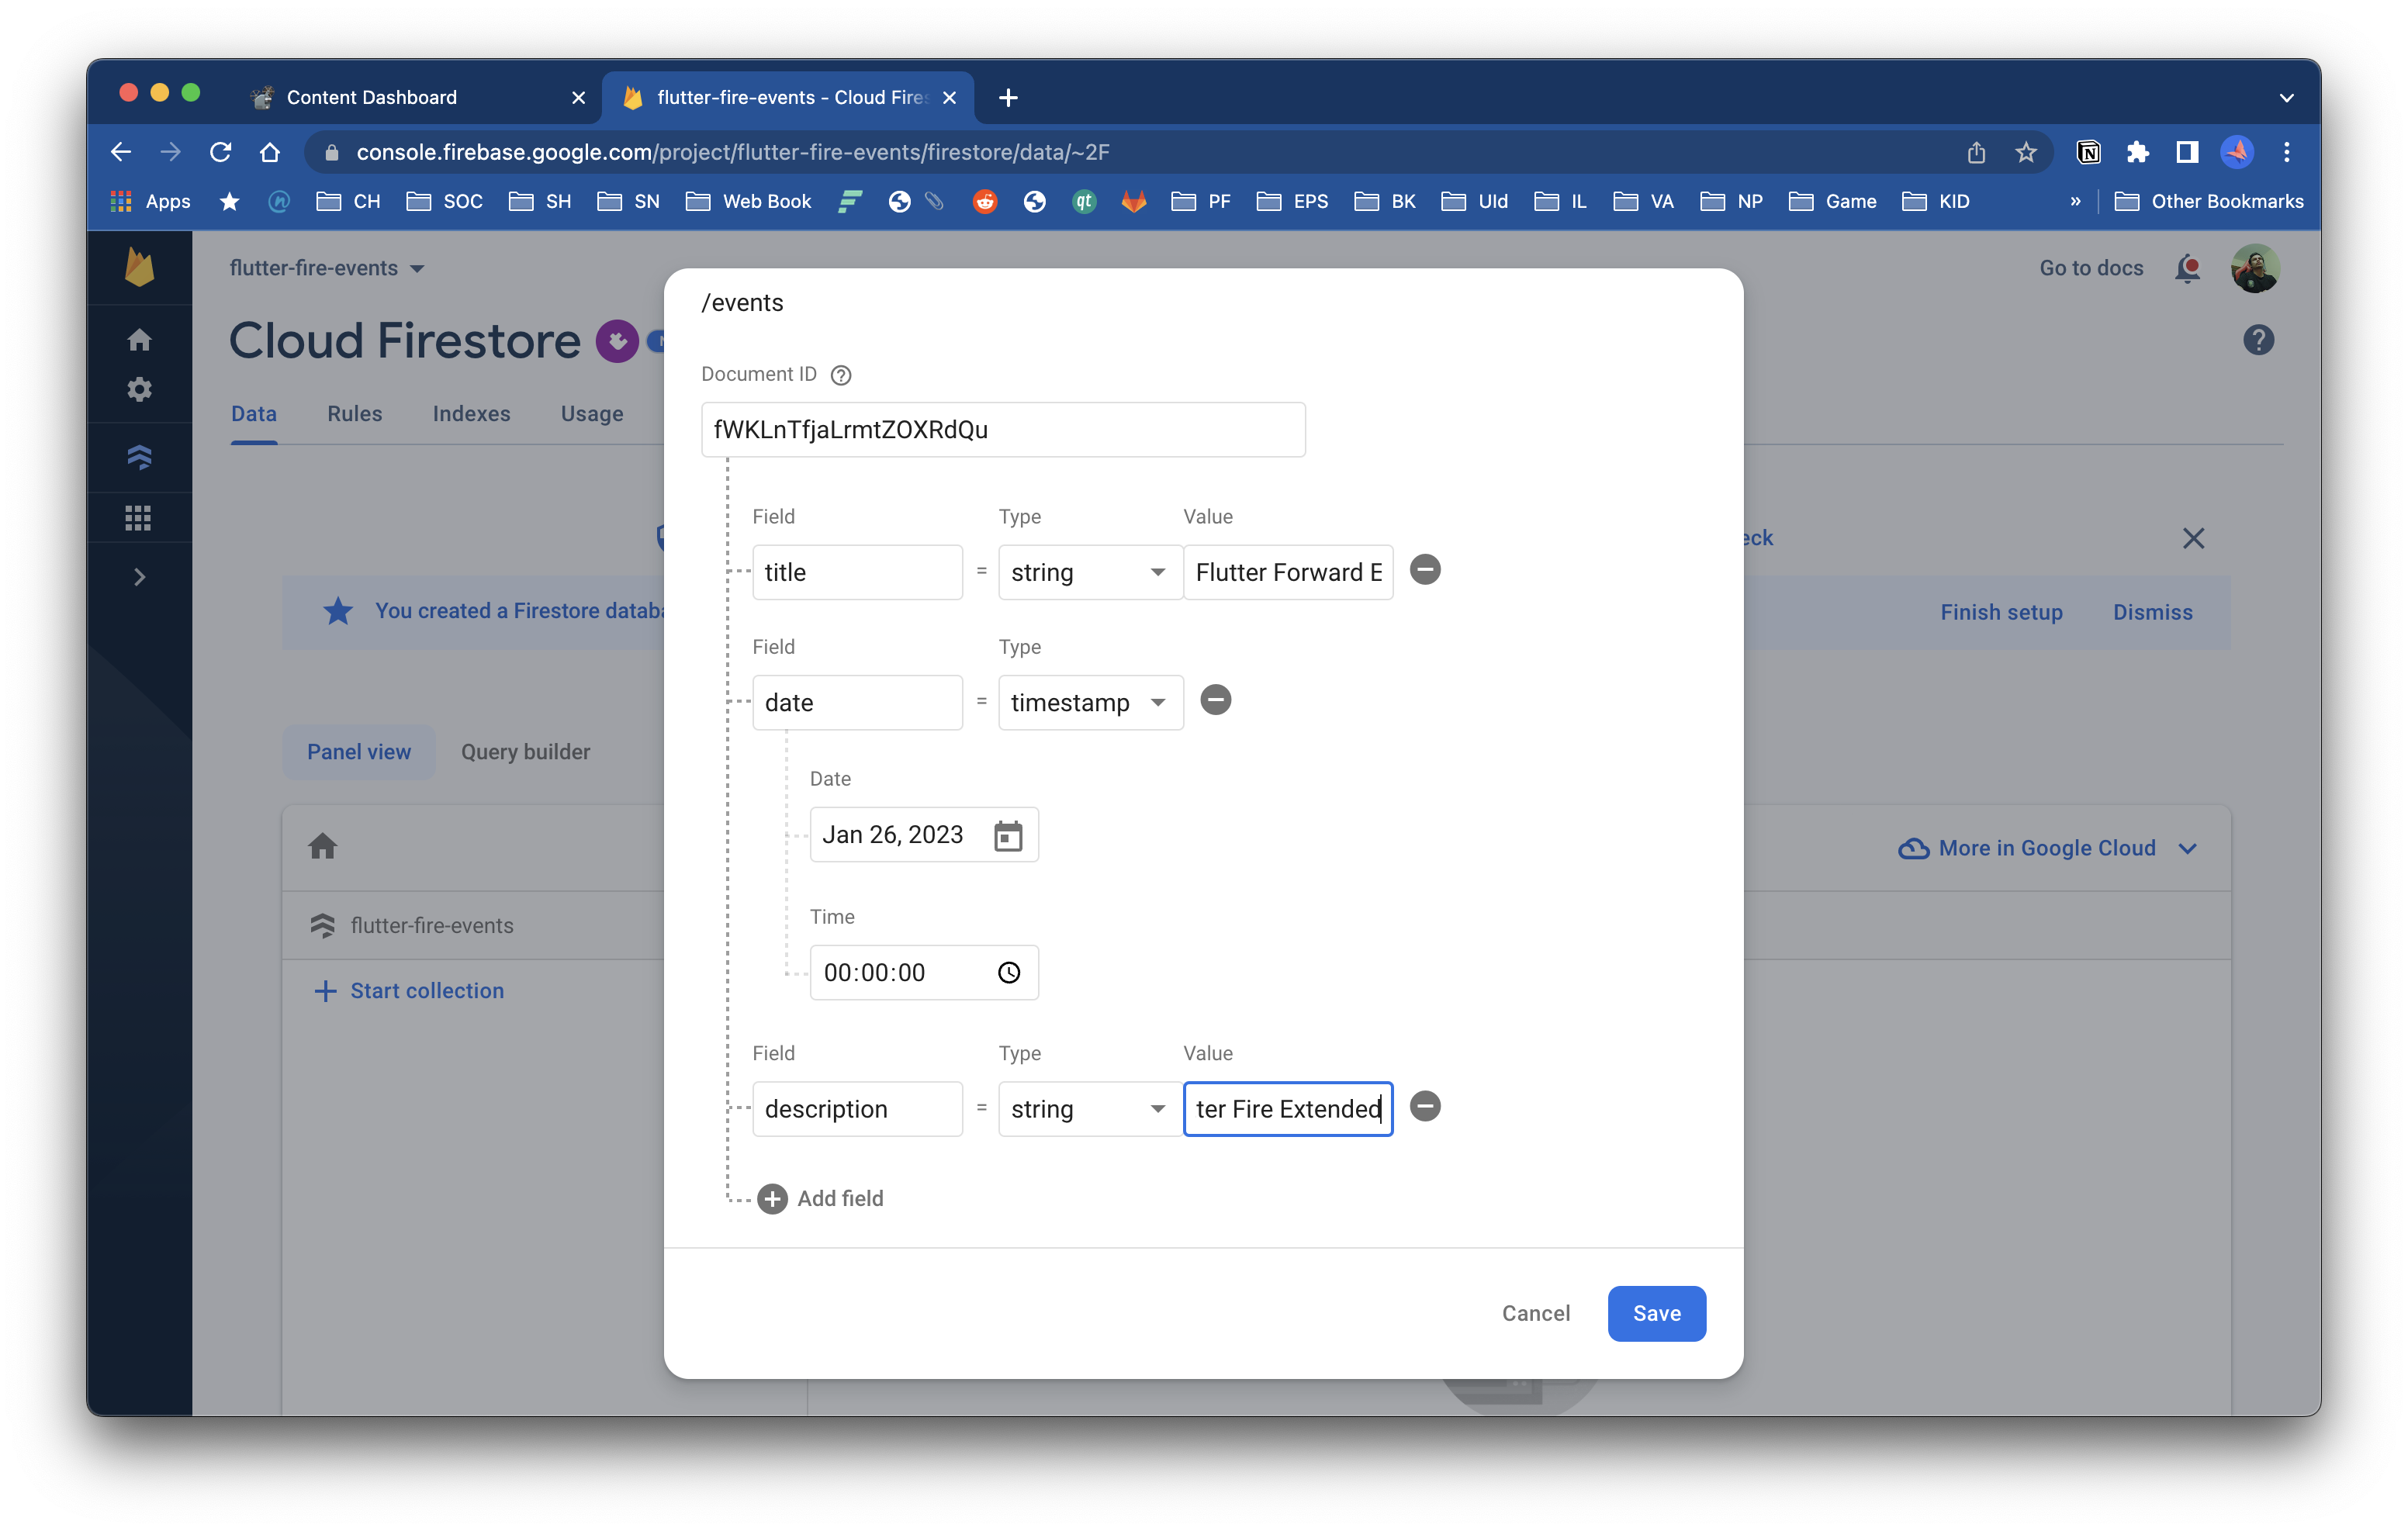
Task: Click the Finish setup link
Action: point(2001,612)
